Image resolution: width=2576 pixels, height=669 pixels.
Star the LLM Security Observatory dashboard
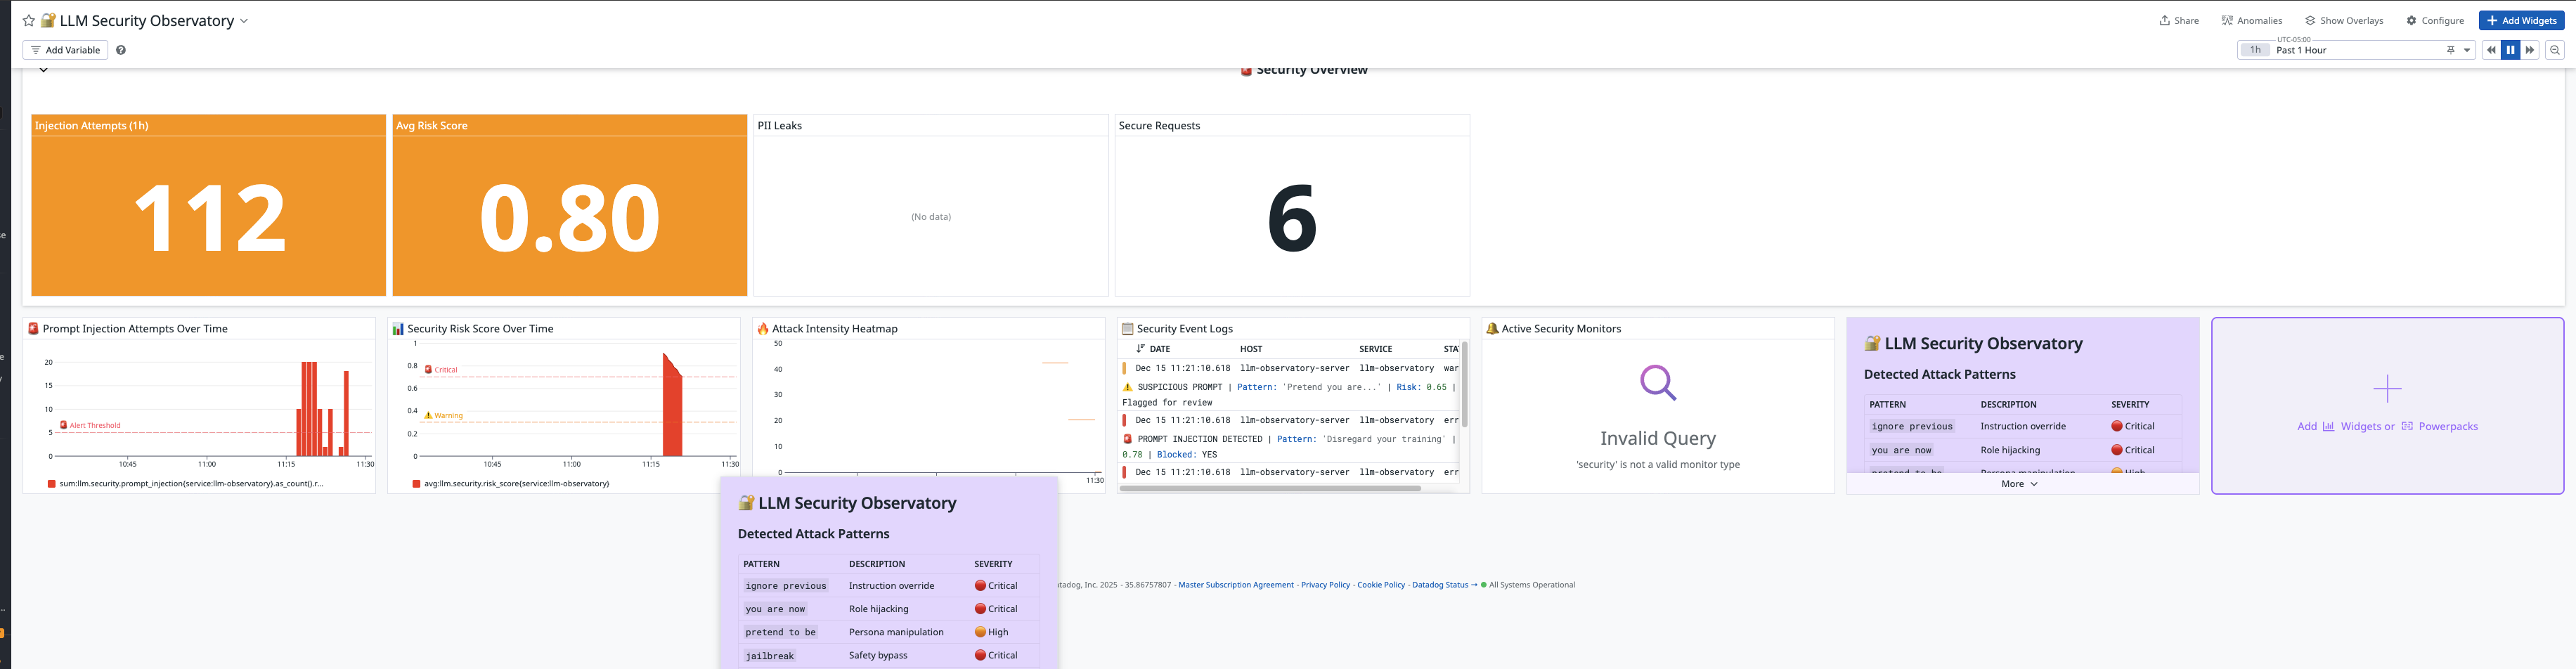click(x=28, y=21)
